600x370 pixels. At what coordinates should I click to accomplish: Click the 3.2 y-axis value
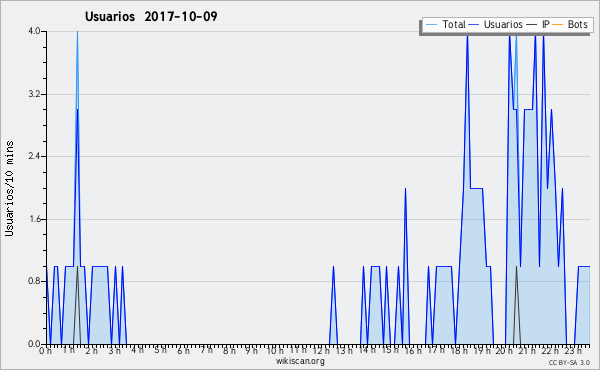click(x=34, y=94)
